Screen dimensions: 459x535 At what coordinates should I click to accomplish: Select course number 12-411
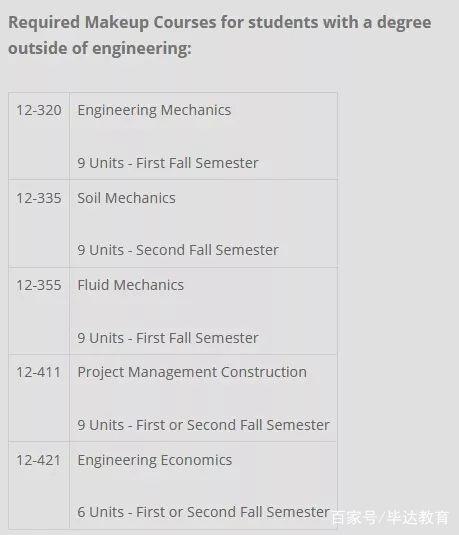pos(39,372)
